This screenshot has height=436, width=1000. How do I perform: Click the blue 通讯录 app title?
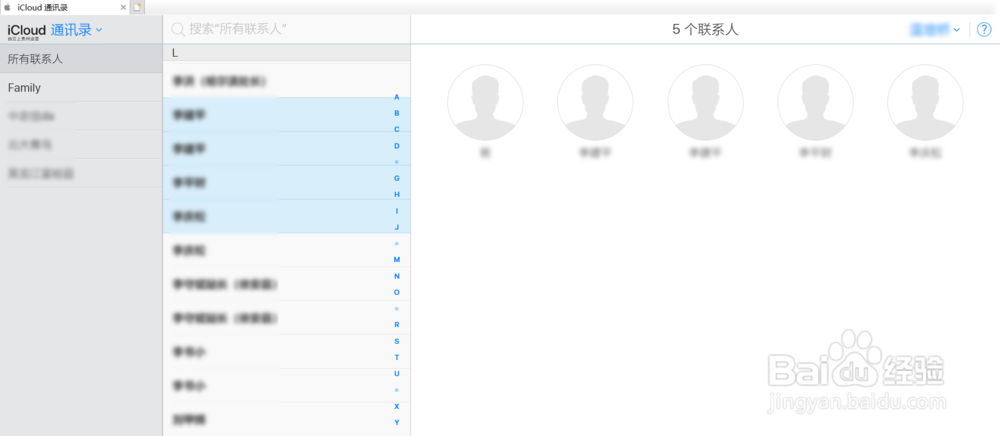tap(71, 30)
